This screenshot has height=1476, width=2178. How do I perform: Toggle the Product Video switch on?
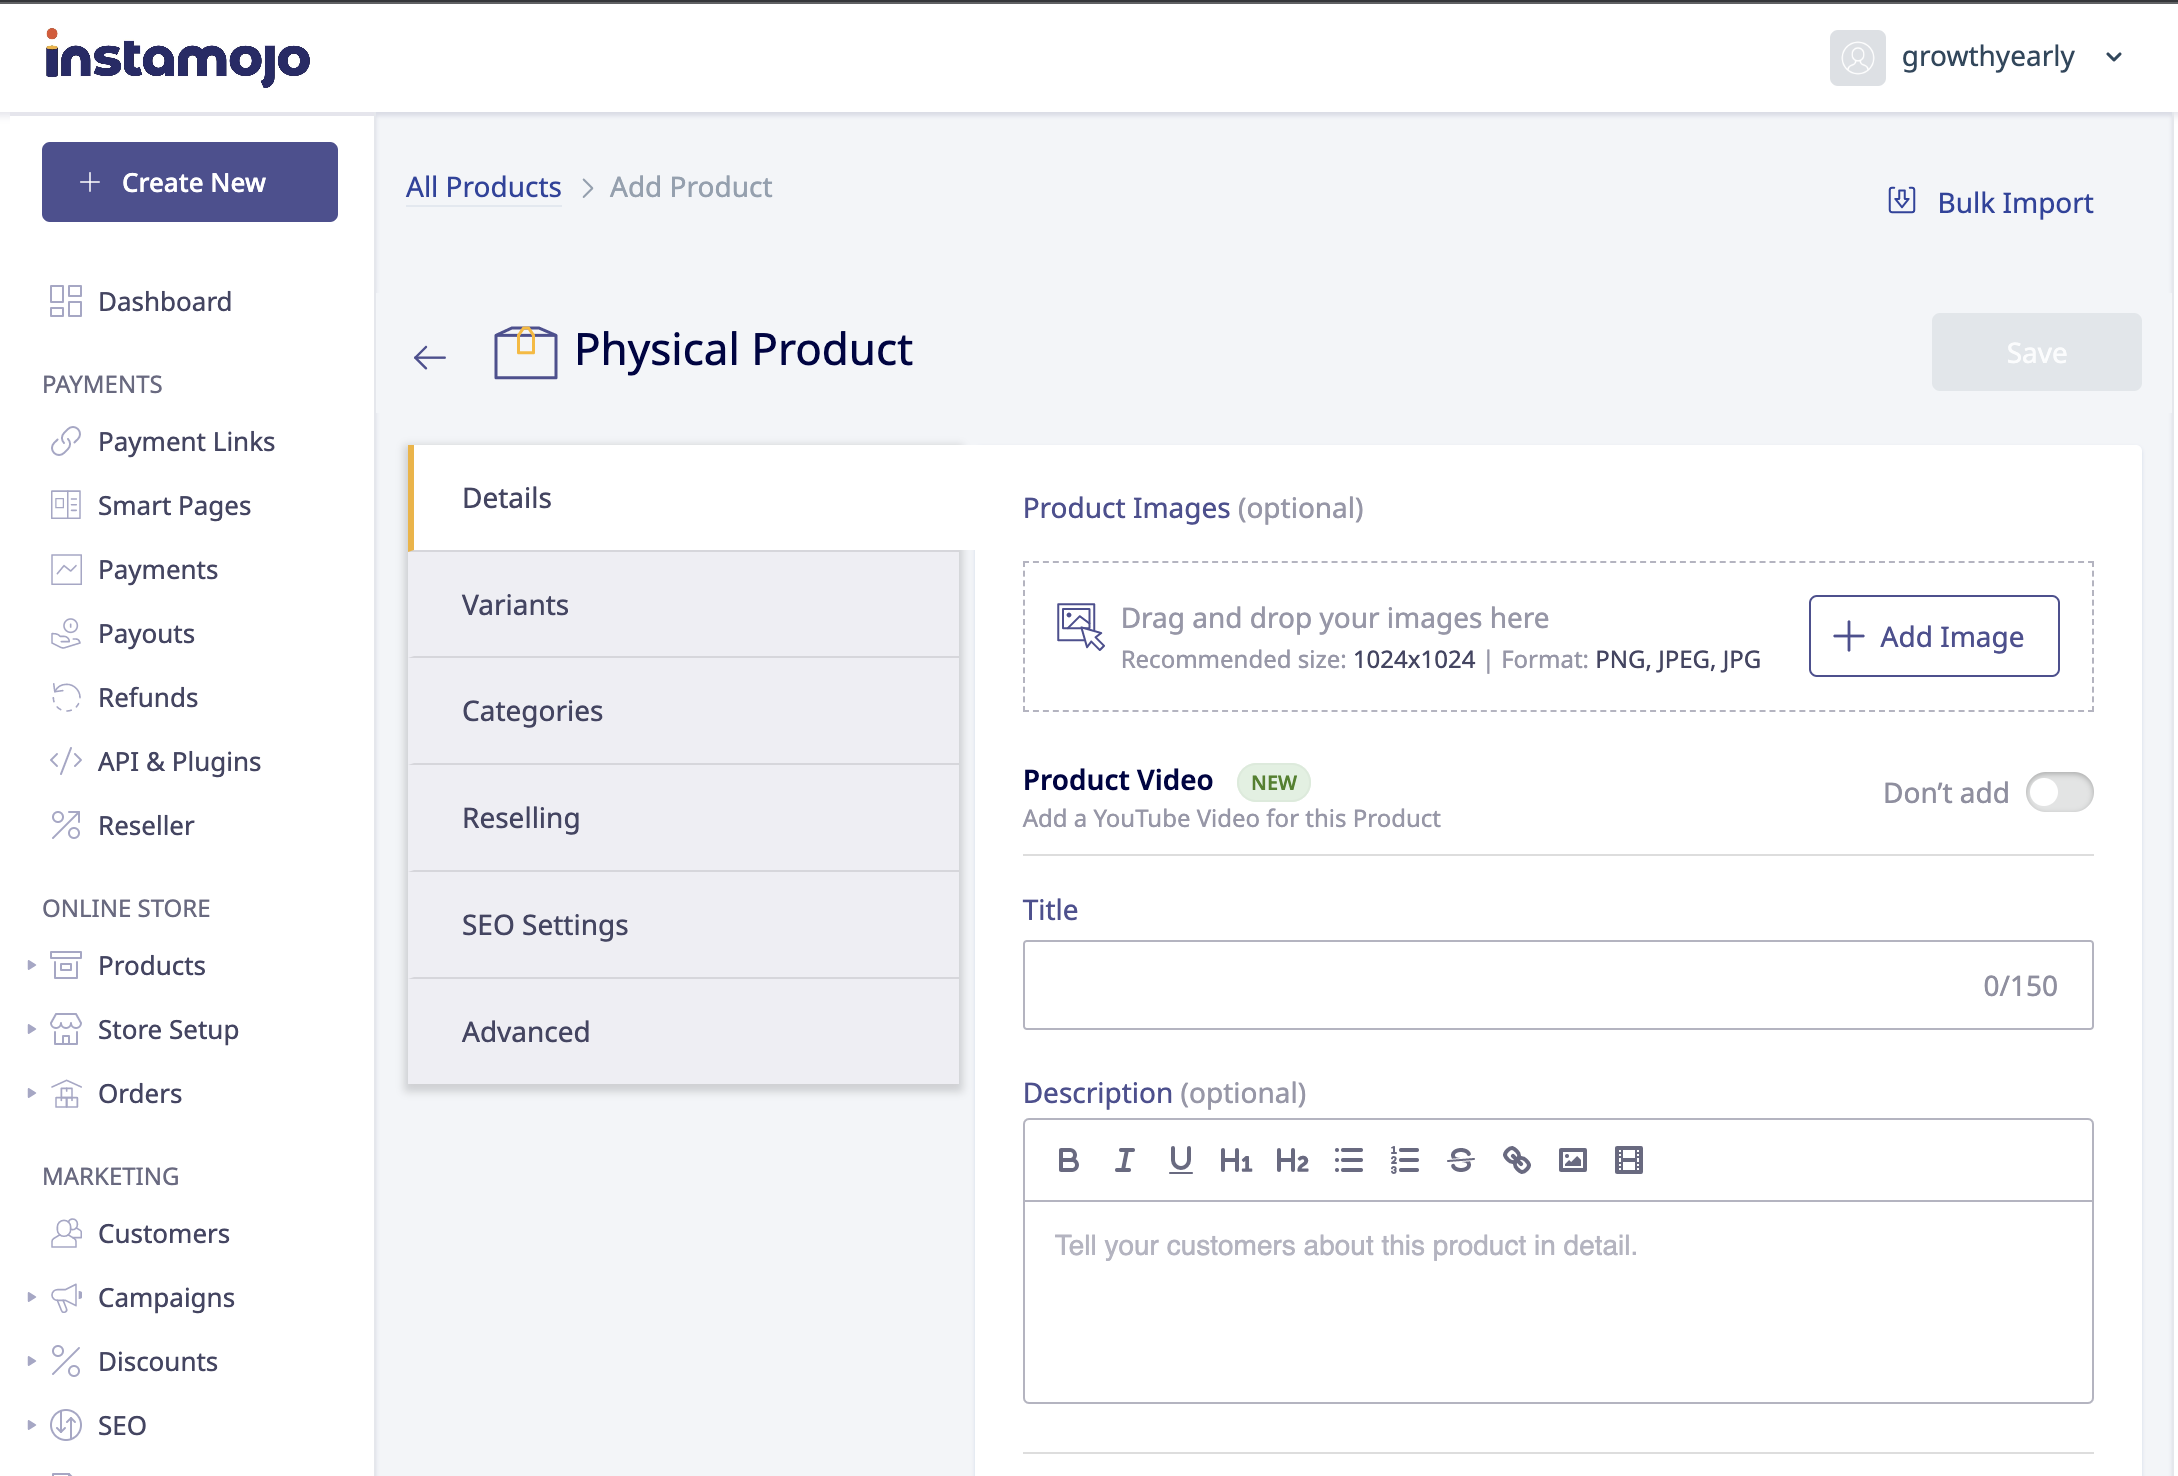(x=2059, y=792)
